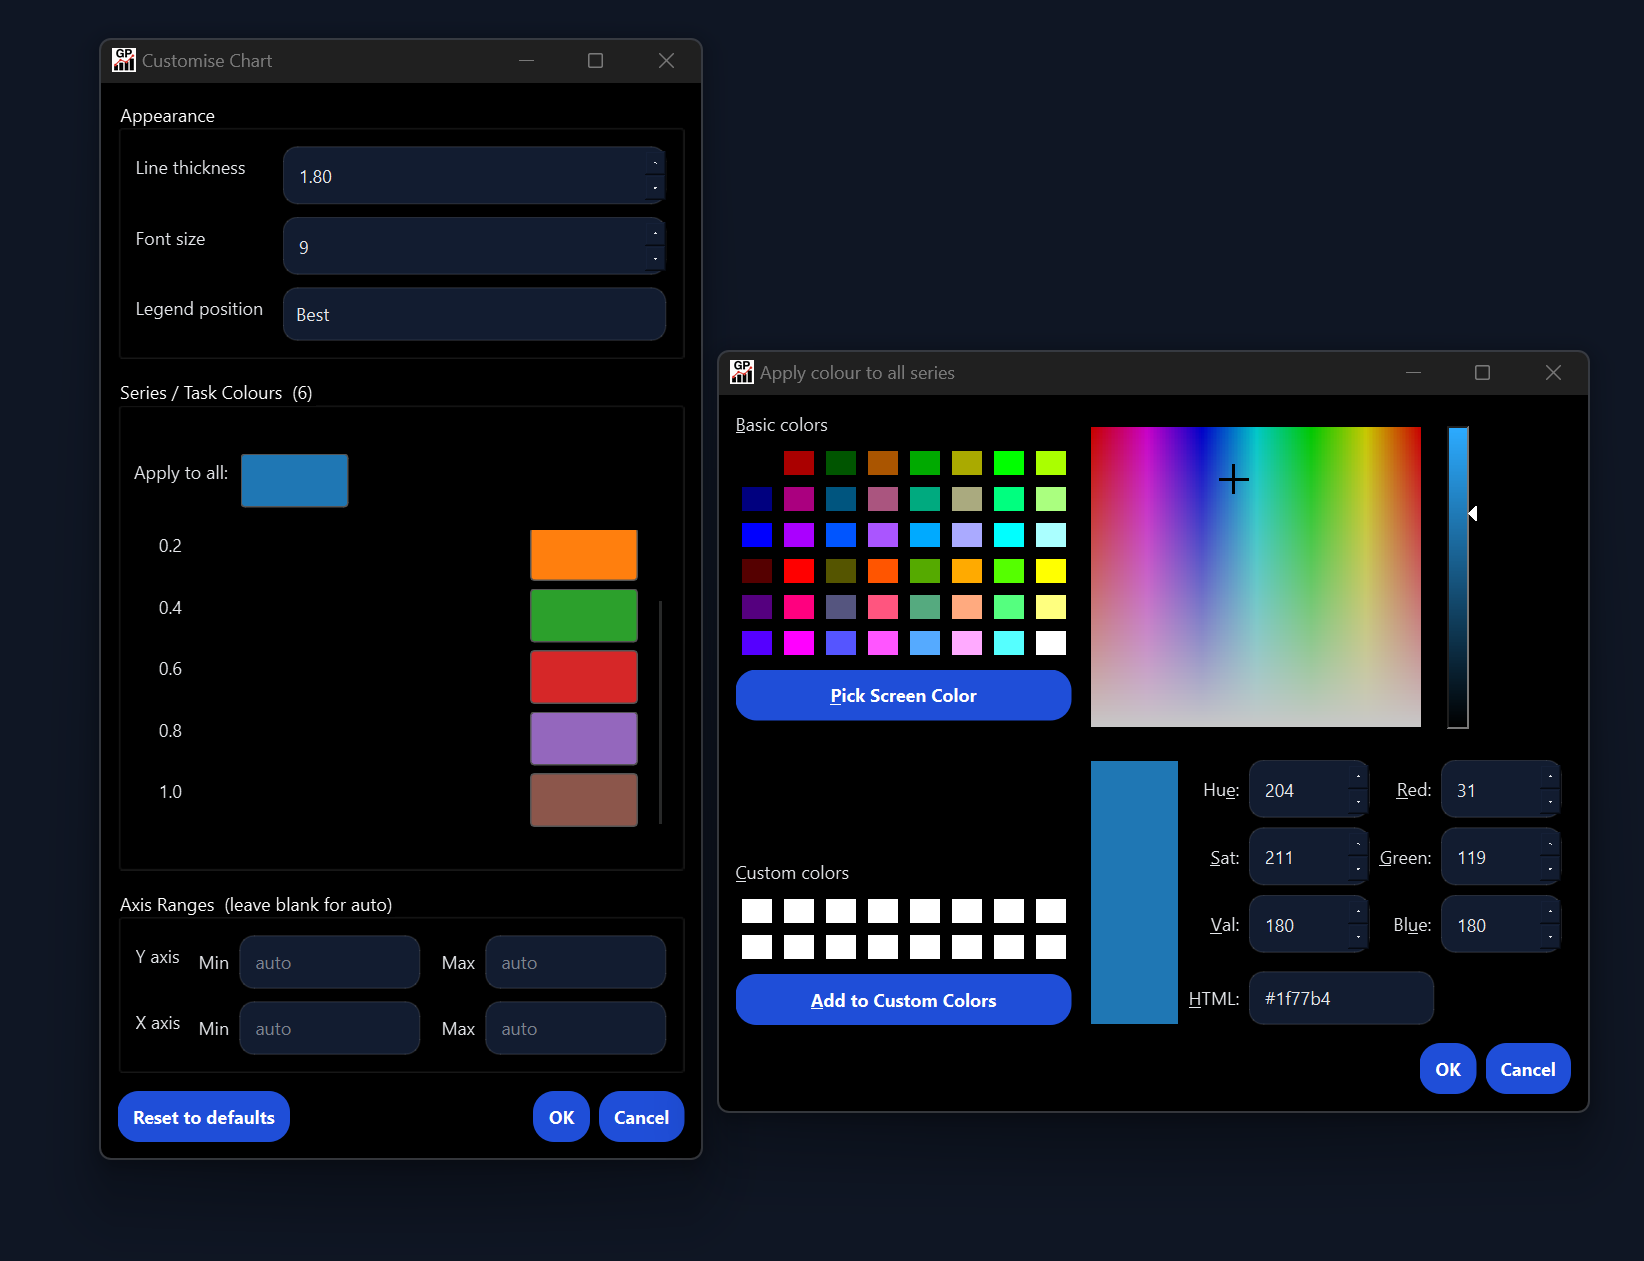Open the Apply to all blue swatch

294,481
